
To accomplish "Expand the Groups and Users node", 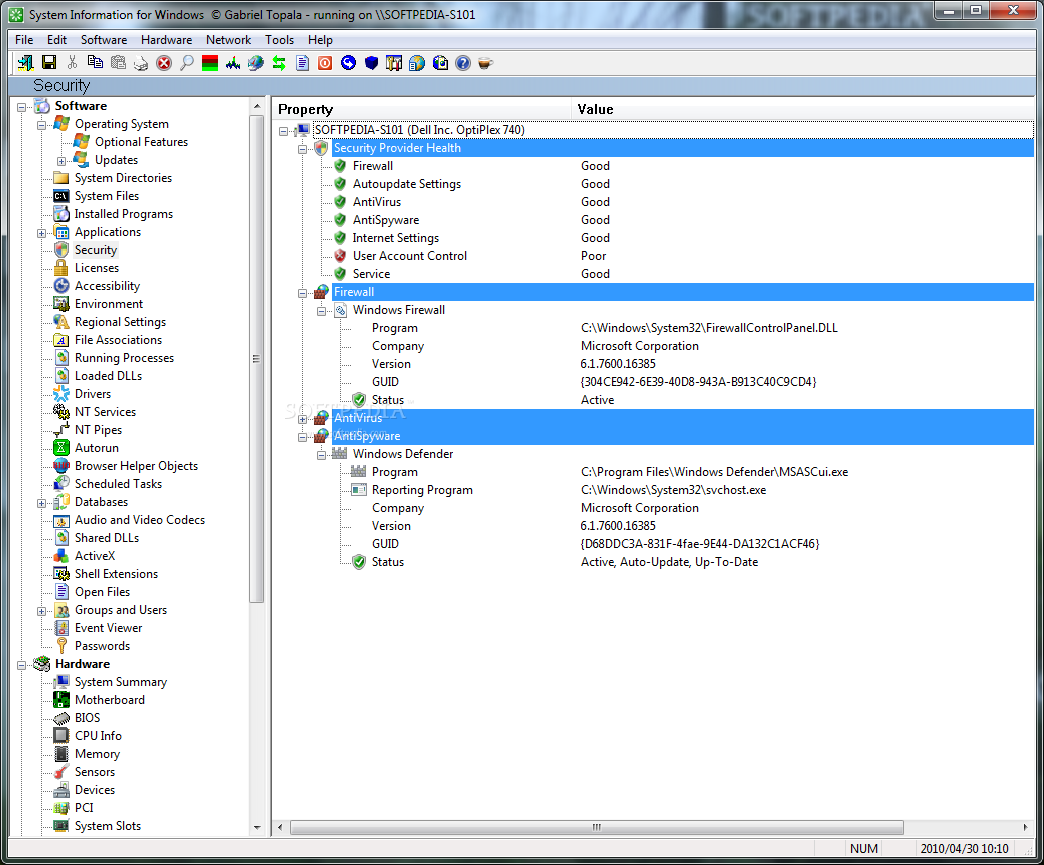I will pyautogui.click(x=41, y=611).
